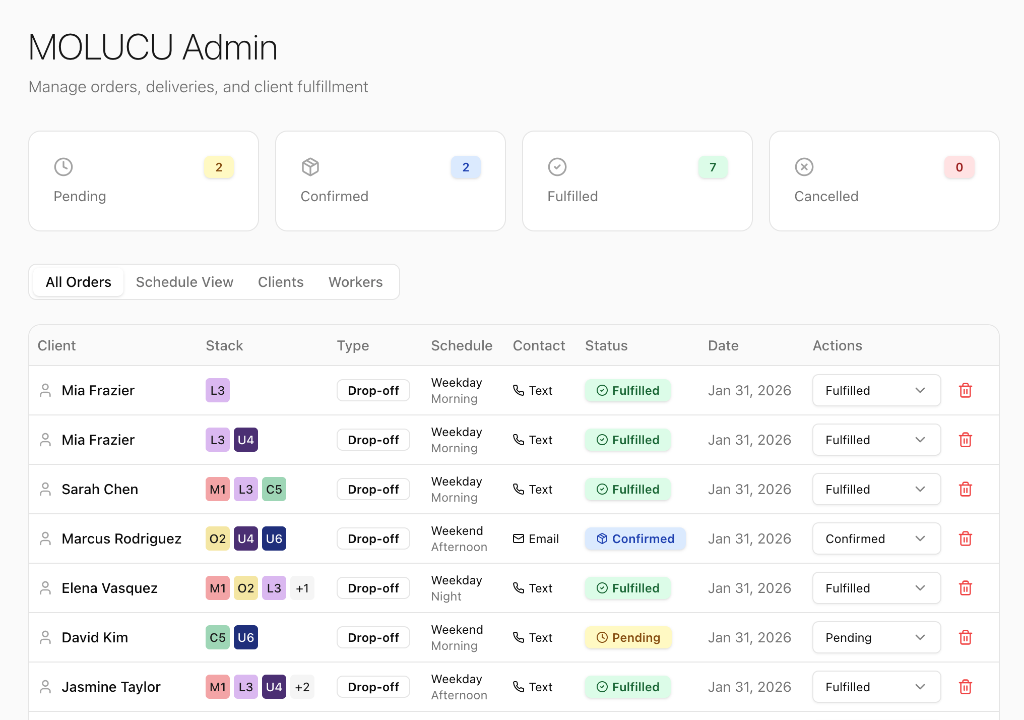Click the phone icon in Elena Vasquez's row
This screenshot has height=720, width=1024.
pyautogui.click(x=519, y=588)
